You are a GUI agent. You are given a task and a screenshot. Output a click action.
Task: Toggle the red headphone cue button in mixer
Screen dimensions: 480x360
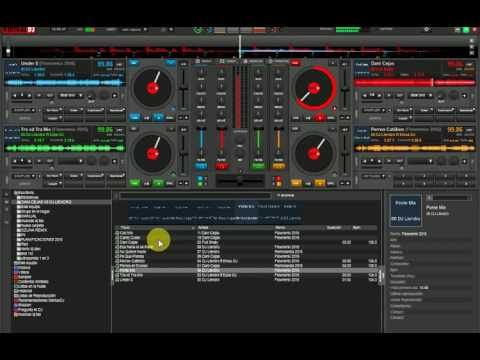click(221, 165)
